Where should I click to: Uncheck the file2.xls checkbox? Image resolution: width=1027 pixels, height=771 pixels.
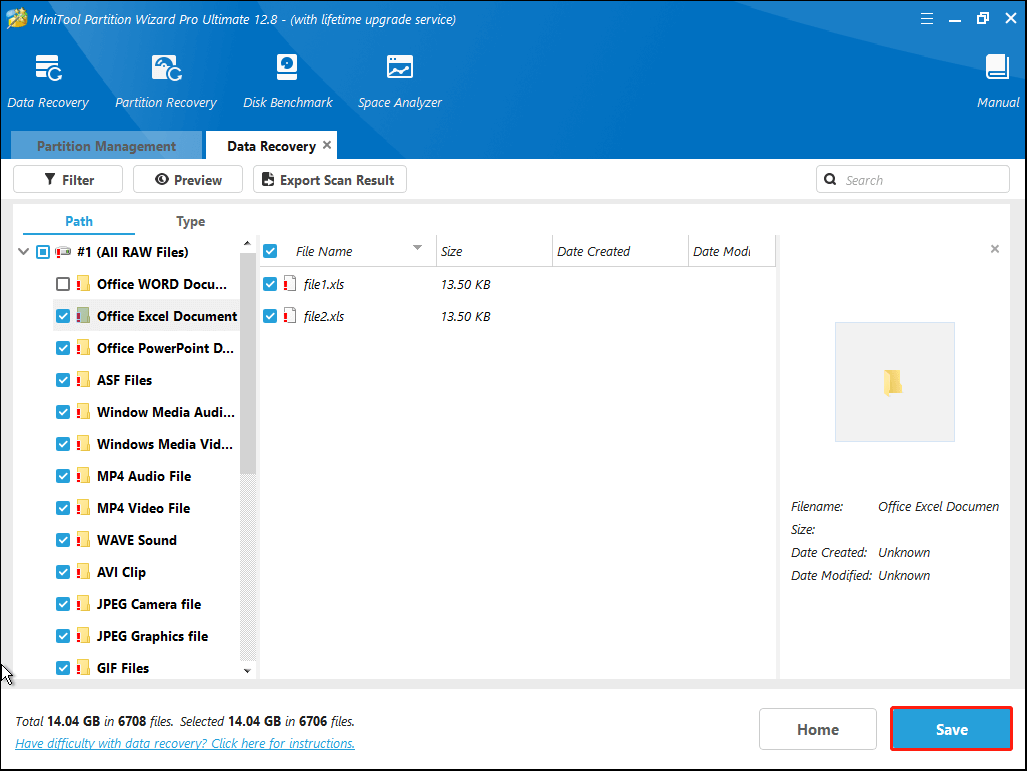[x=270, y=316]
